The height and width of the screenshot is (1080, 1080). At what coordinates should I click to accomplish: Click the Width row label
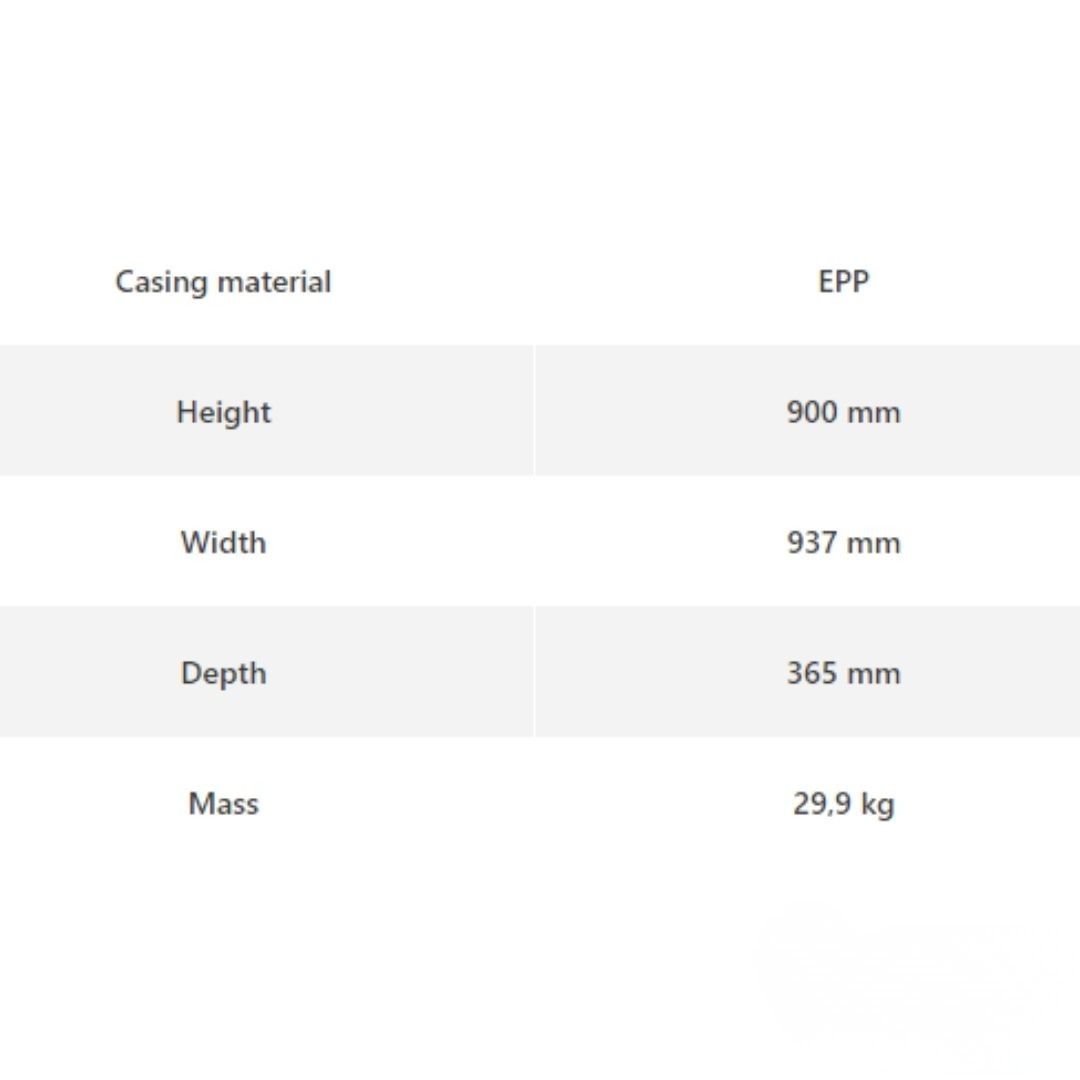tap(223, 542)
